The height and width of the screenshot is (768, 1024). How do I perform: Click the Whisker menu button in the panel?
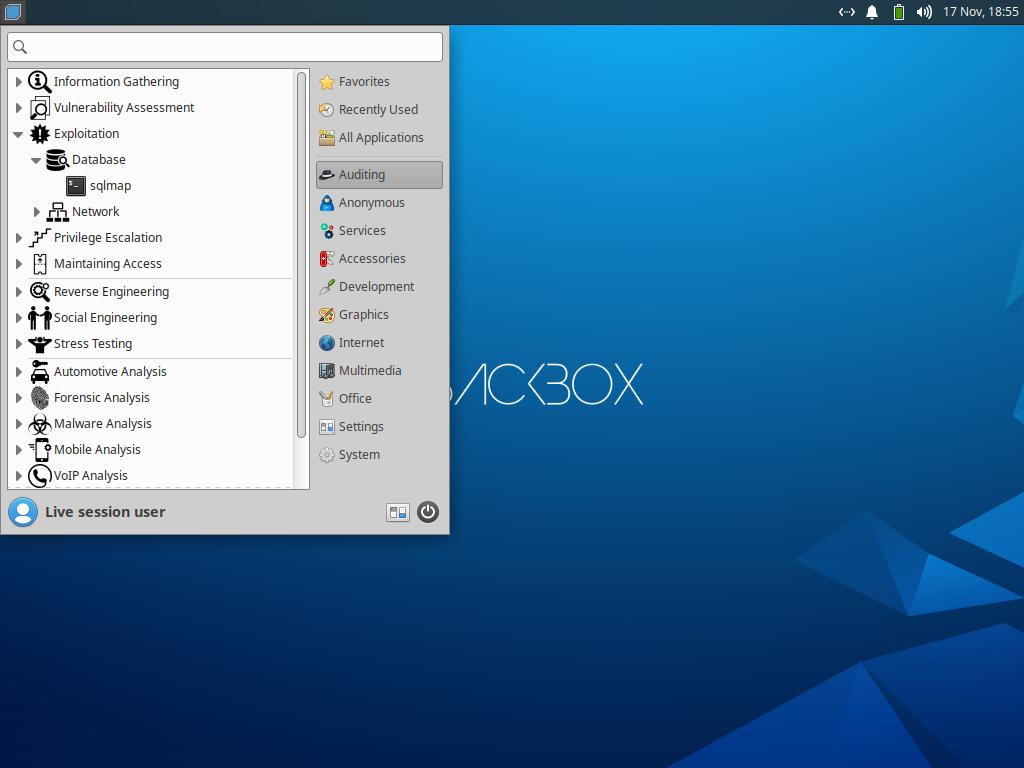(12, 11)
